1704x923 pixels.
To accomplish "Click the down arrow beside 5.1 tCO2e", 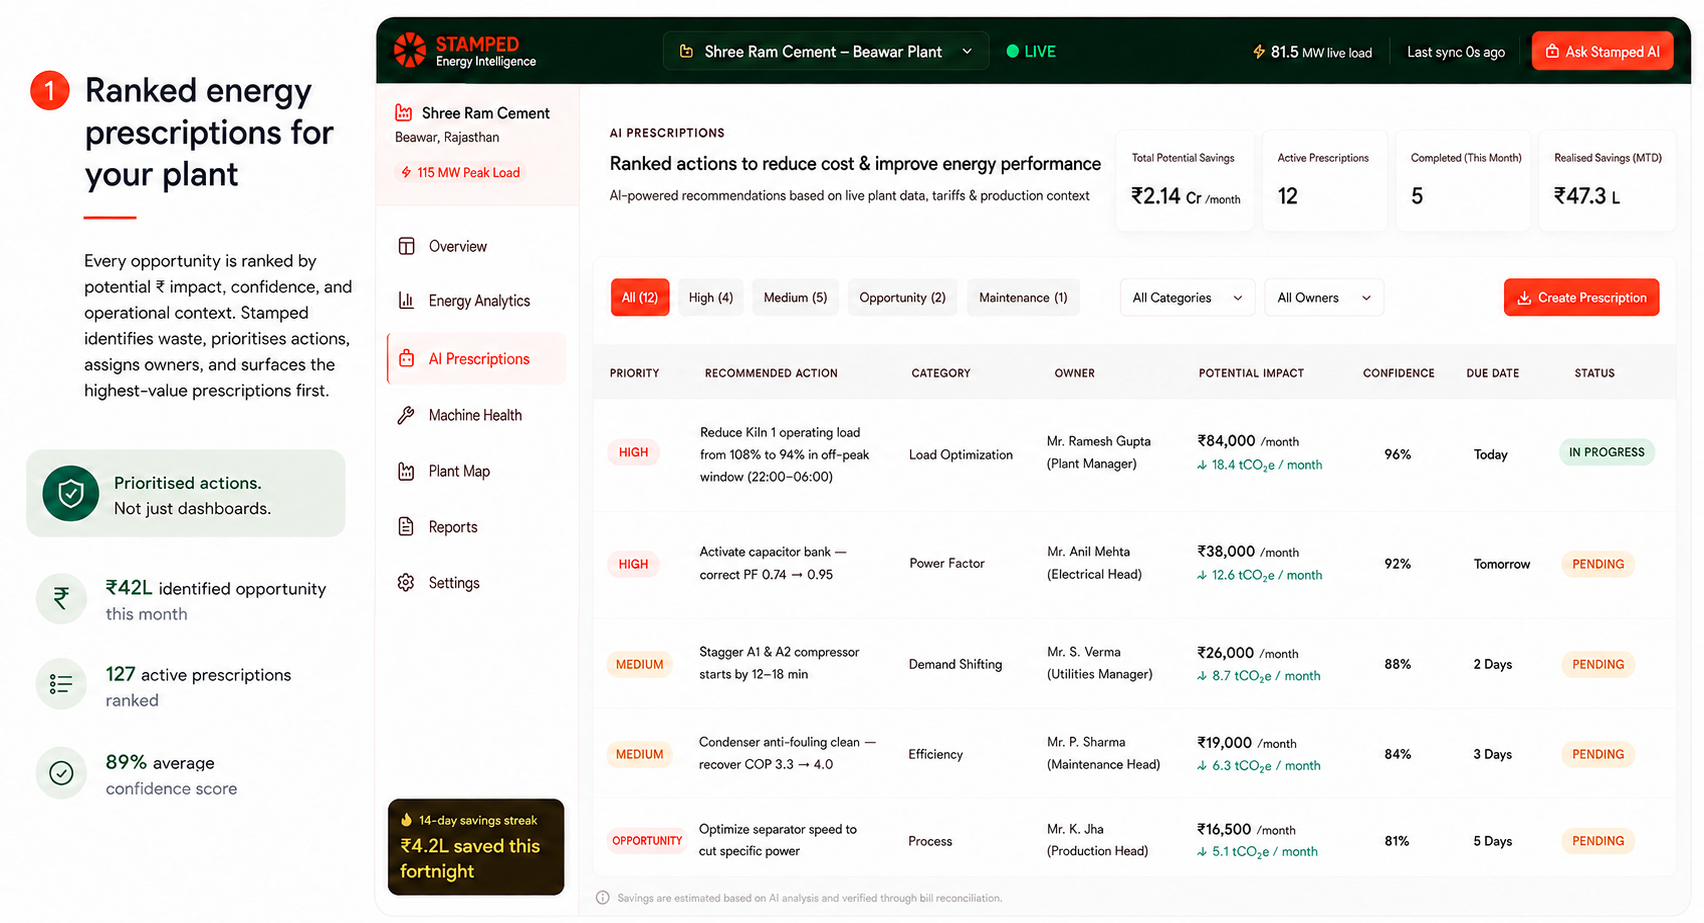I will 1202,852.
